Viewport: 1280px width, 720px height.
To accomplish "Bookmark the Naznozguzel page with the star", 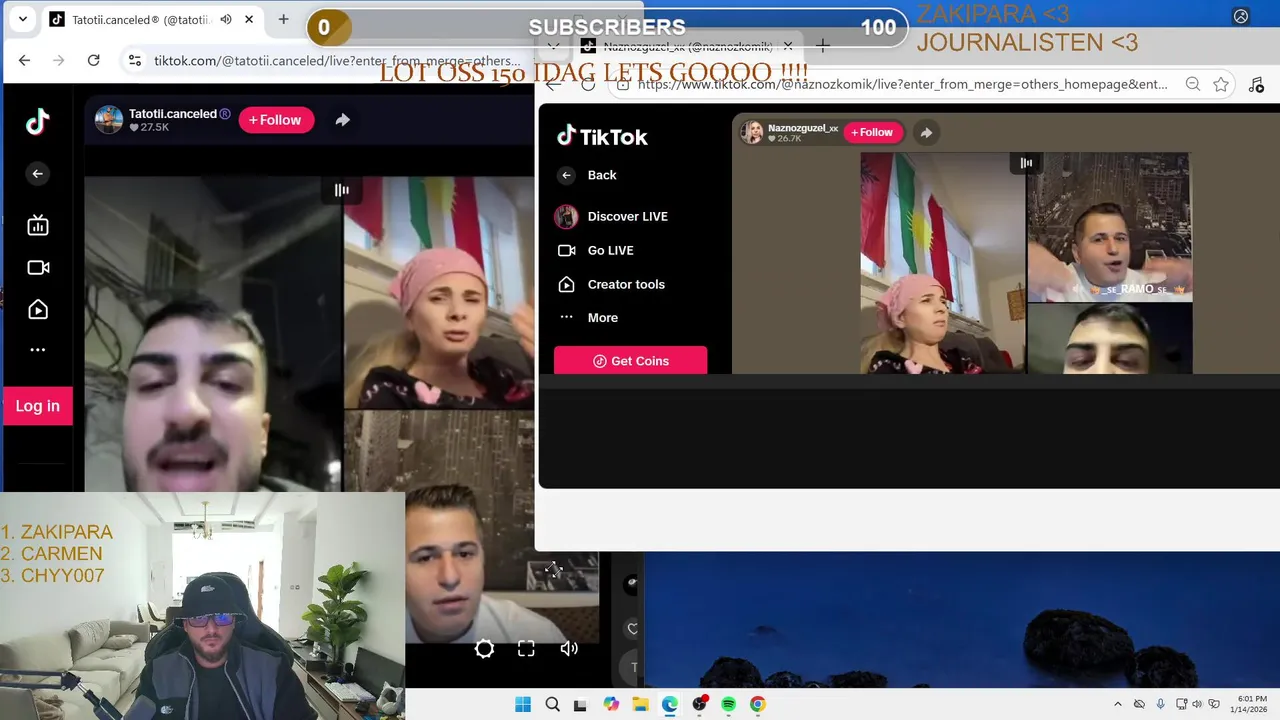I will click(x=1221, y=85).
